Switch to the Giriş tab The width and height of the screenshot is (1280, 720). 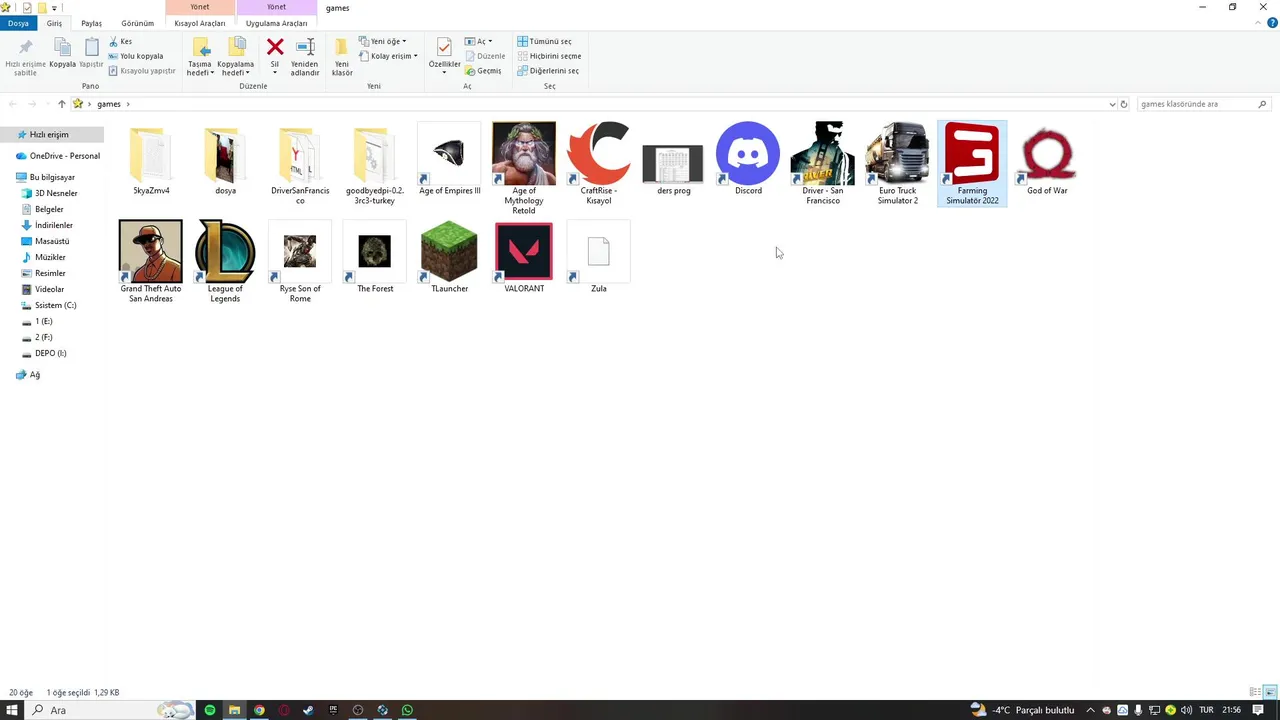[x=54, y=23]
